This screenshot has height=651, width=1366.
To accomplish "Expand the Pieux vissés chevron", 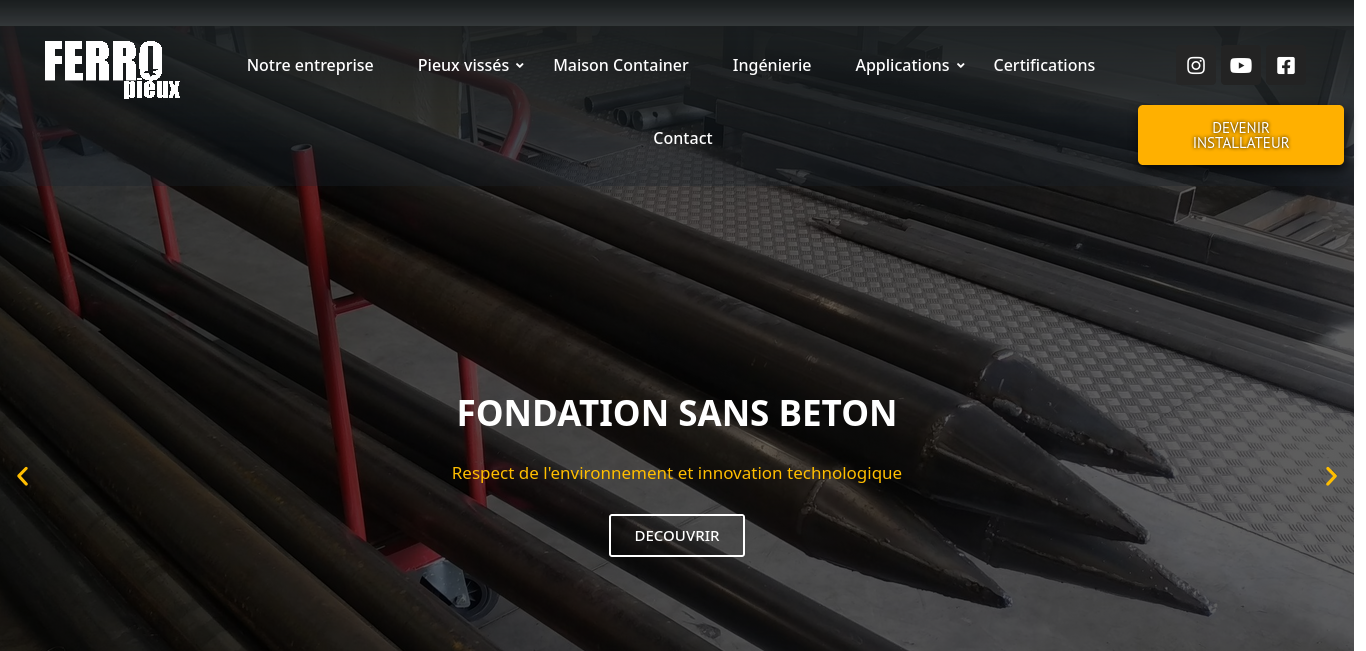I will click(x=520, y=66).
